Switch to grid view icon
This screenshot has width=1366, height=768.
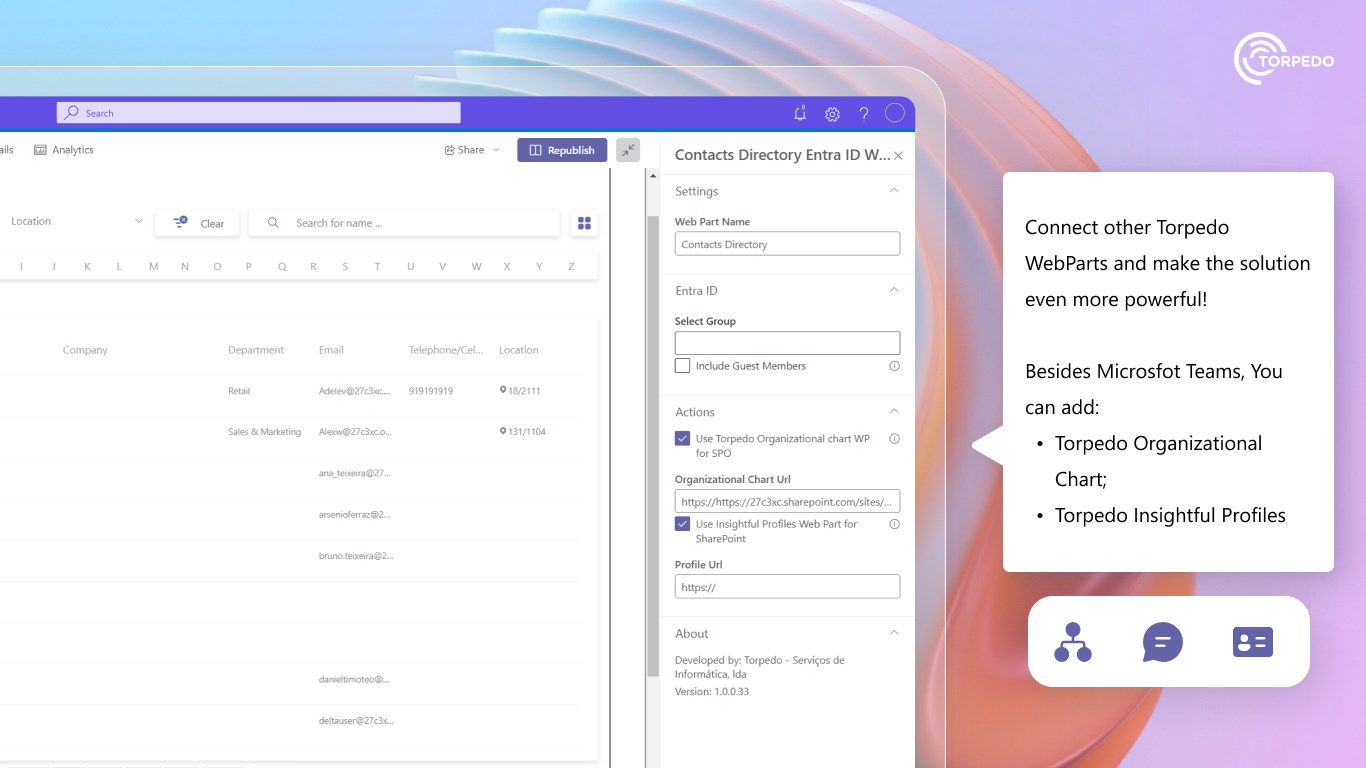[x=585, y=223]
